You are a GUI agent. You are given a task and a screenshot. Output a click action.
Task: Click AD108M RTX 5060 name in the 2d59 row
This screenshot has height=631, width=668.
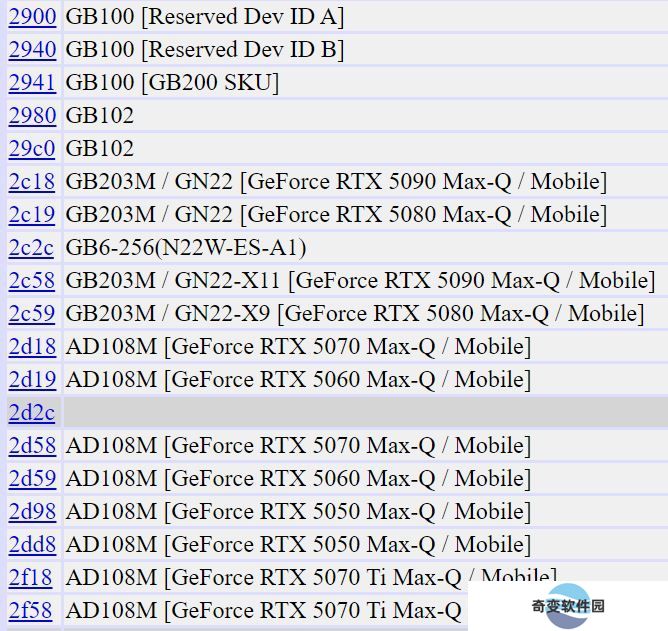[x=299, y=479]
